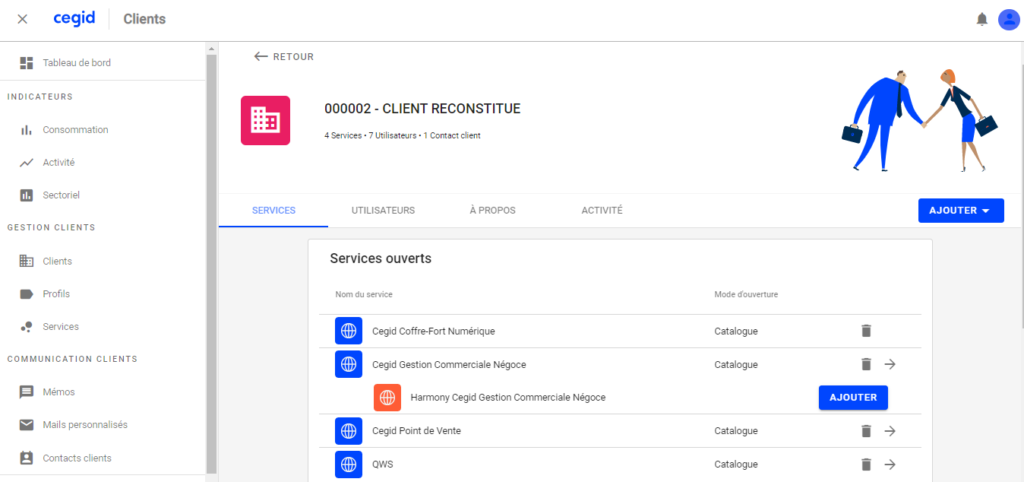
Task: Click the Cegid Point de Vente service name
Action: [x=417, y=431]
